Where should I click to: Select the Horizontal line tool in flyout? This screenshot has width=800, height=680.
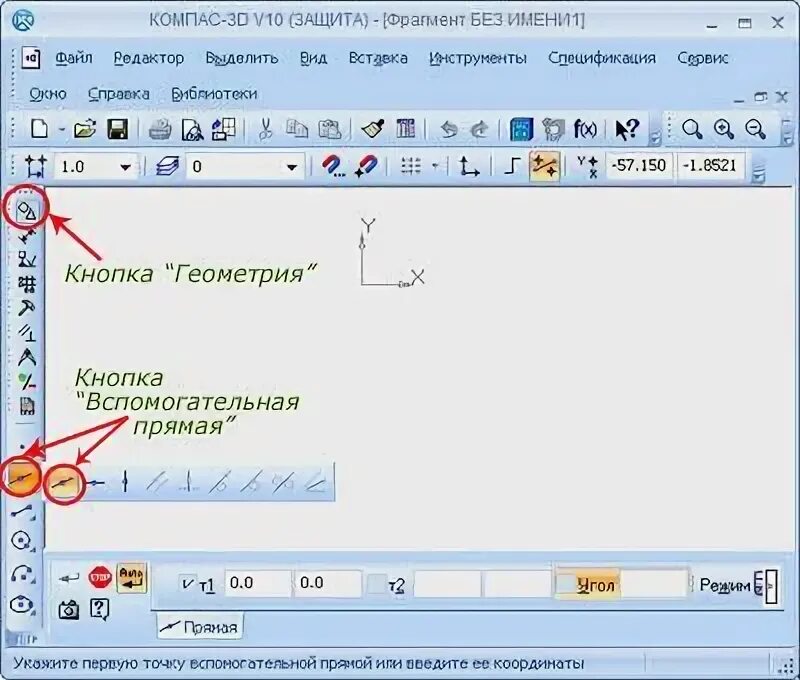click(x=95, y=482)
